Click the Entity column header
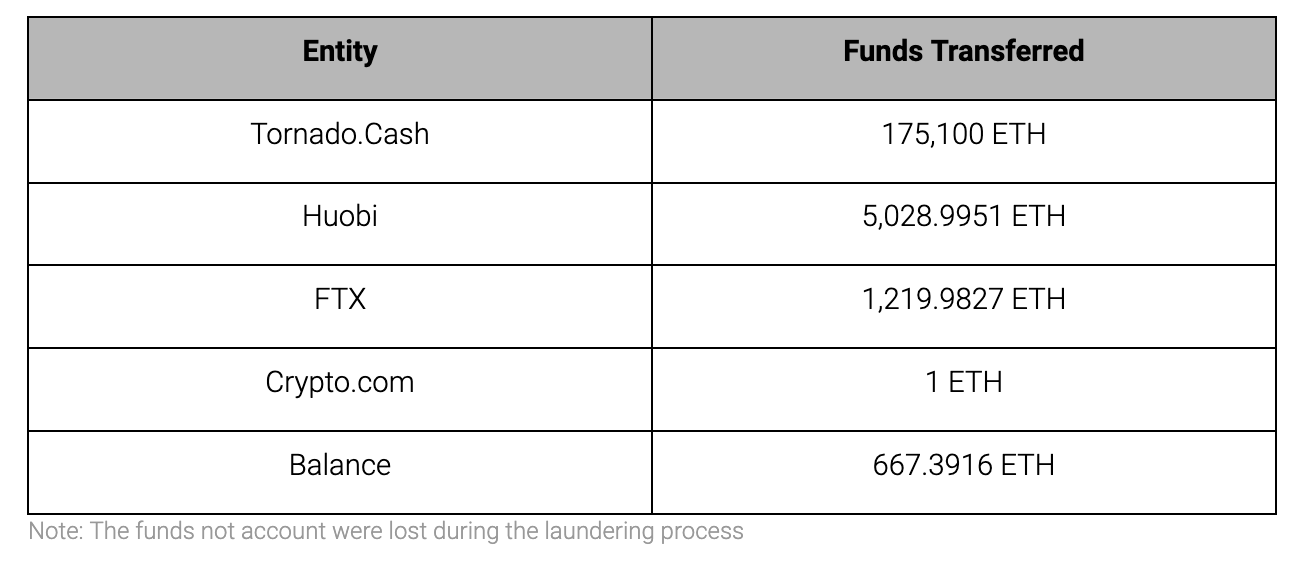Image resolution: width=1306 pixels, height=566 pixels. [x=340, y=58]
